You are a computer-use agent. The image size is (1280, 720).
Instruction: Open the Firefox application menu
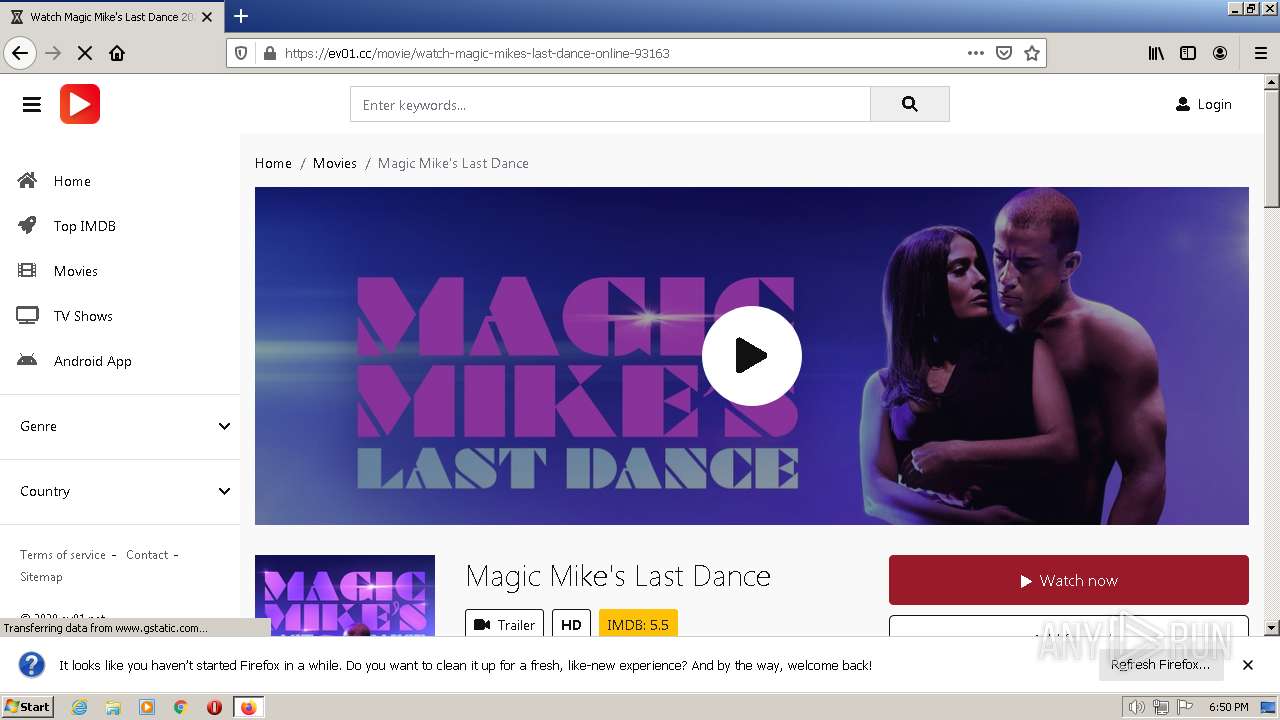pos(1260,53)
